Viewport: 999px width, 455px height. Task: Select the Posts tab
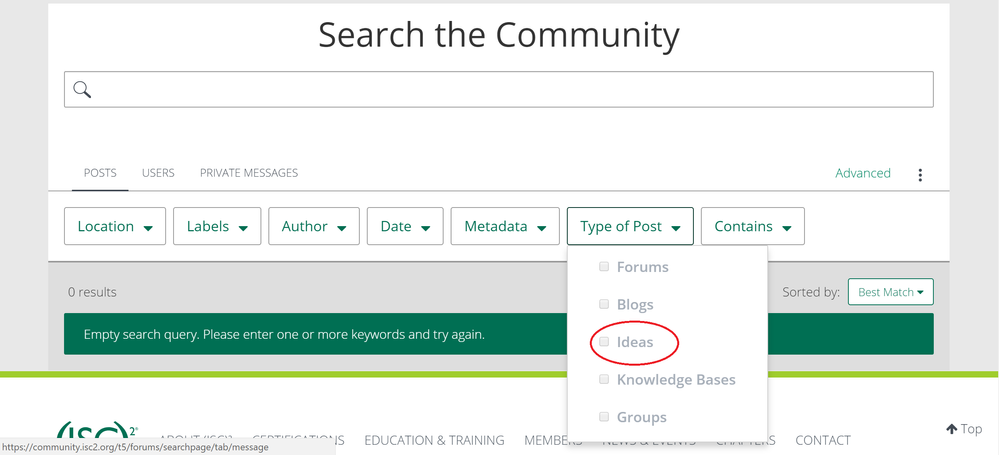tap(100, 173)
